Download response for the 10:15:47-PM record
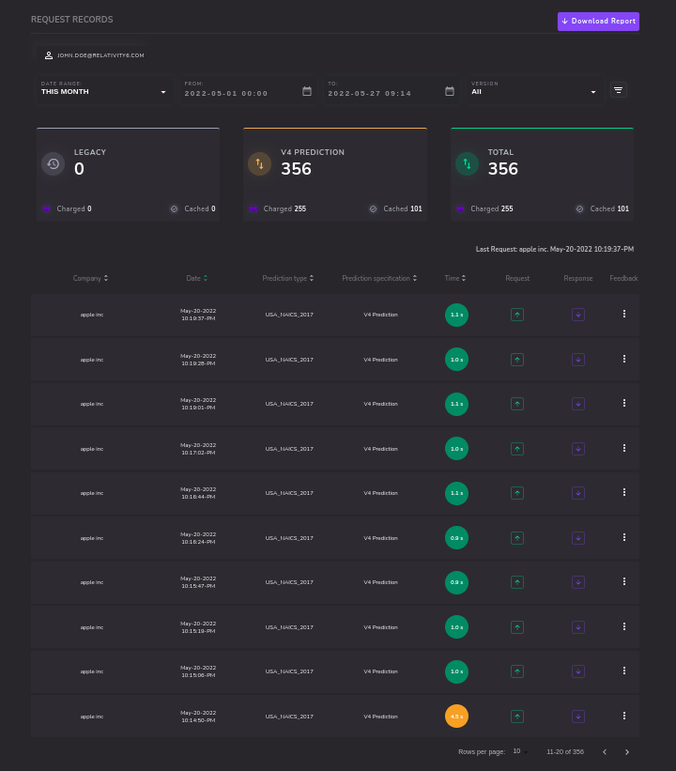 (578, 582)
